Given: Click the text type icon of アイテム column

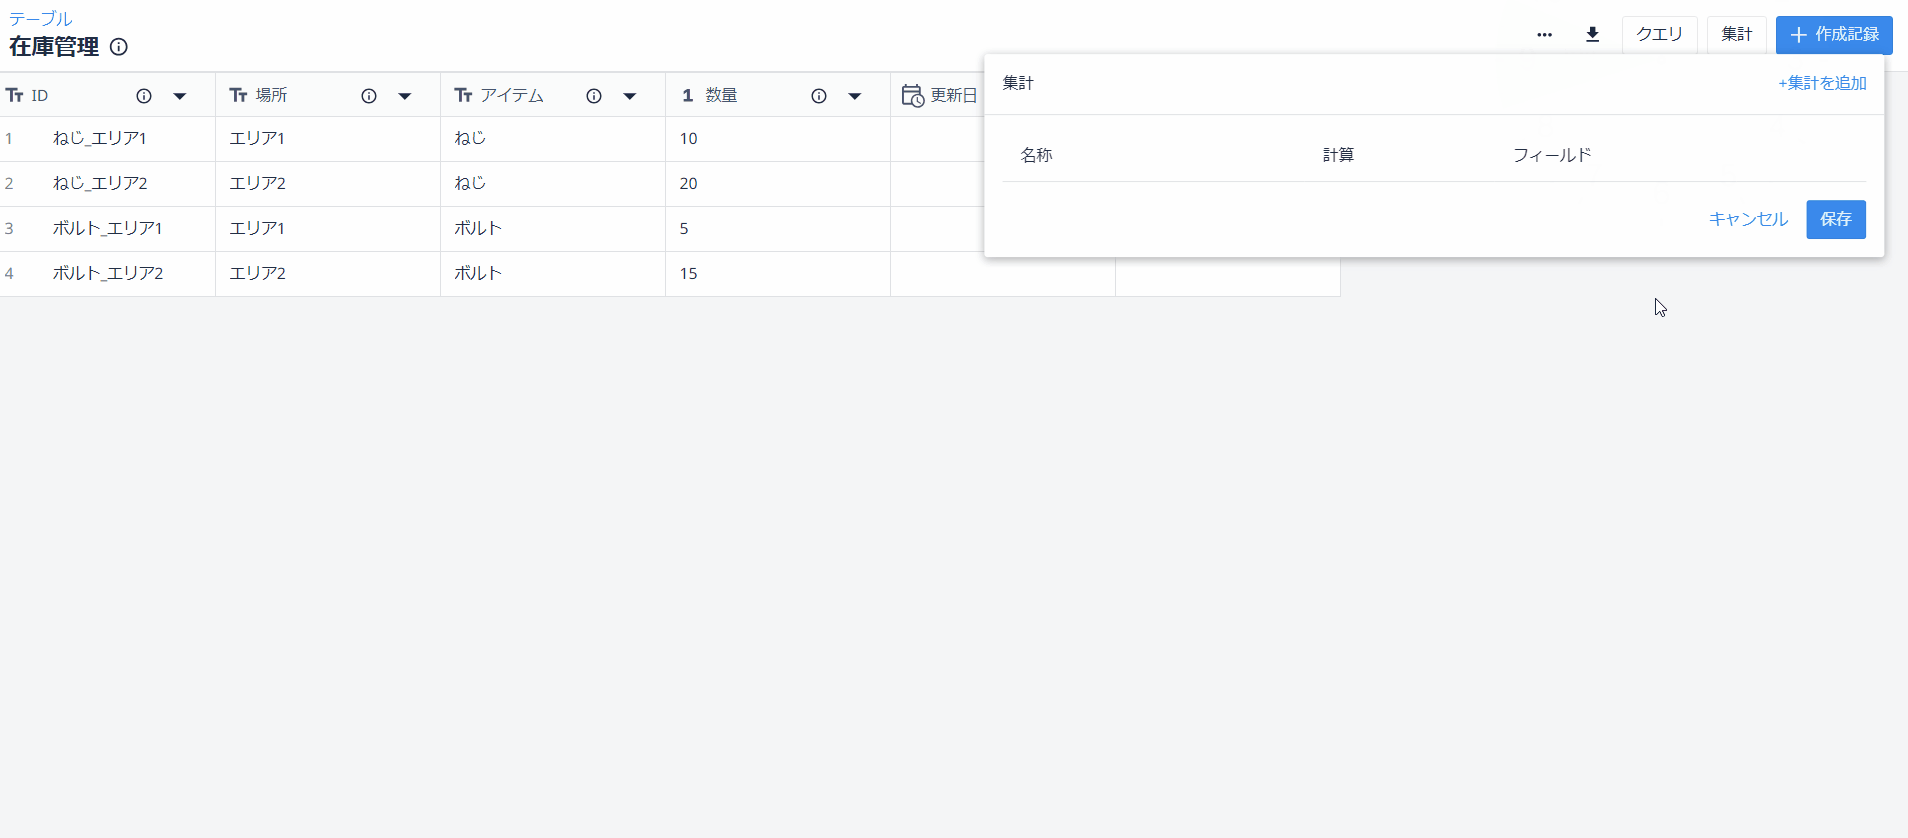Looking at the screenshot, I should pos(463,96).
